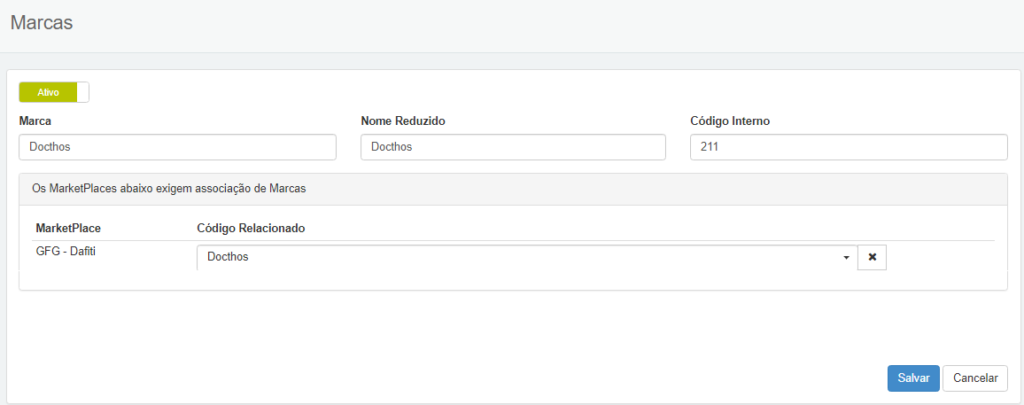The height and width of the screenshot is (405, 1024).
Task: Click the caret arrow of the Docthos dropdown
Action: pos(846,258)
